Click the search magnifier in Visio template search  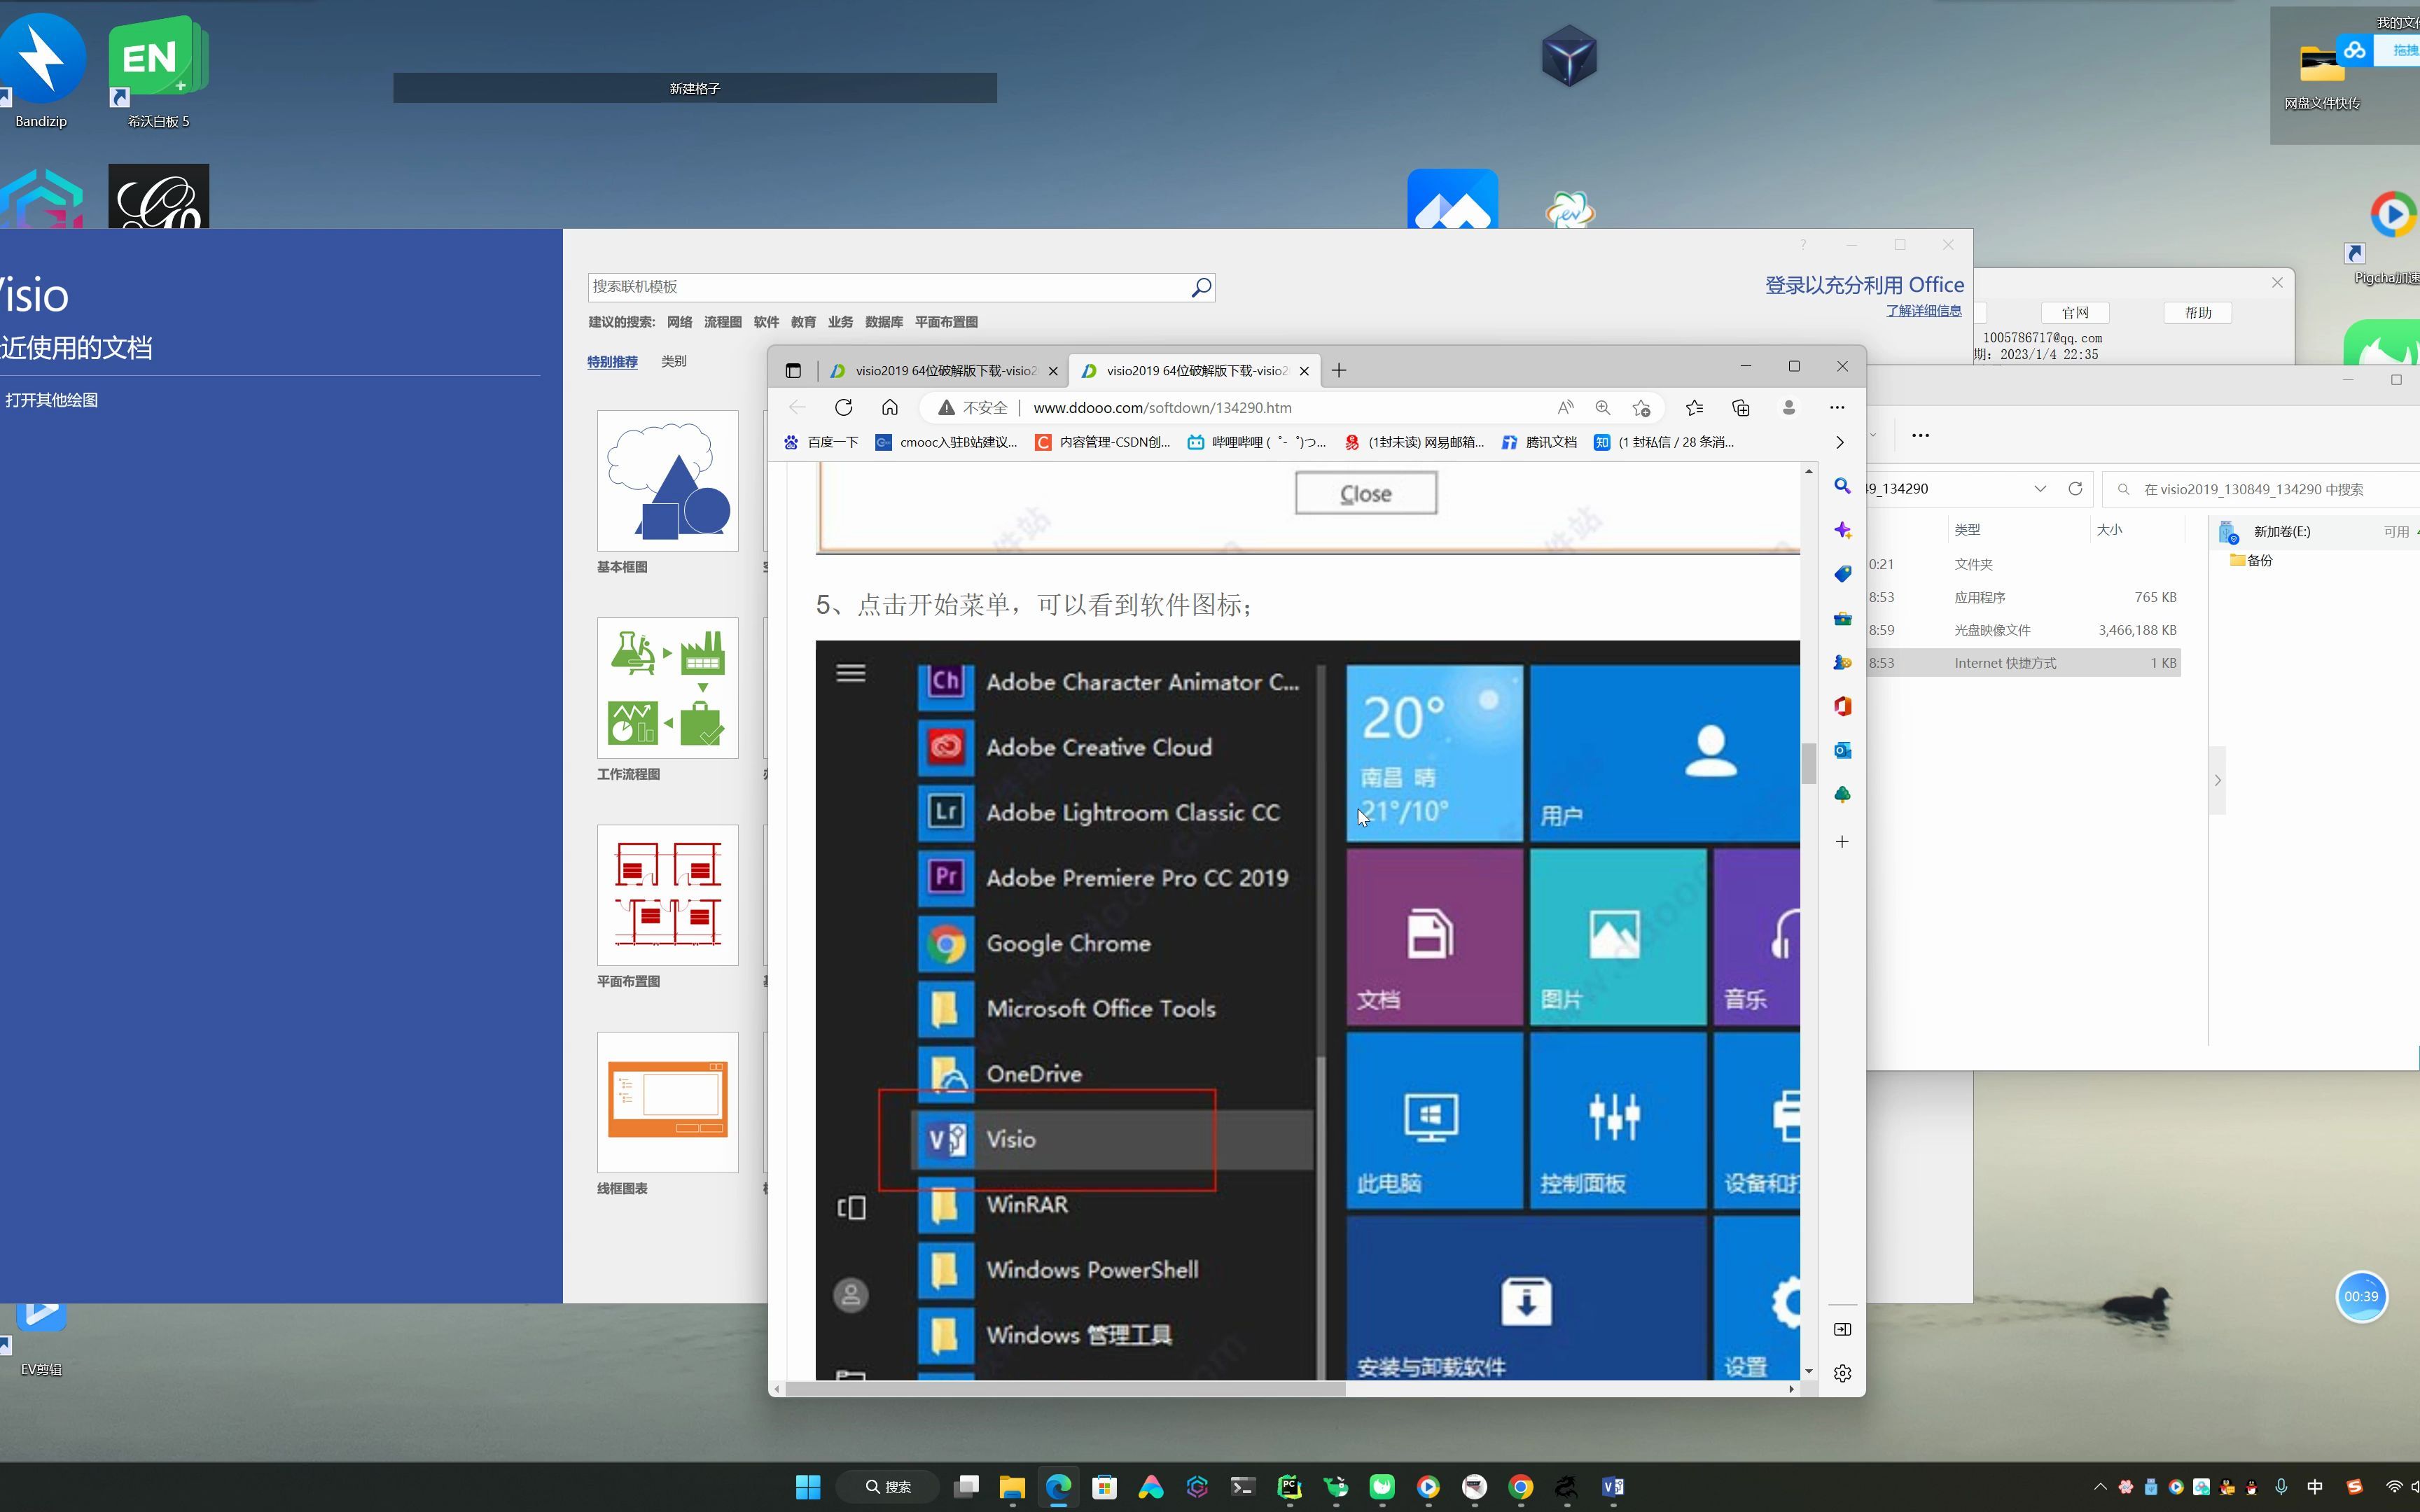click(x=1201, y=287)
